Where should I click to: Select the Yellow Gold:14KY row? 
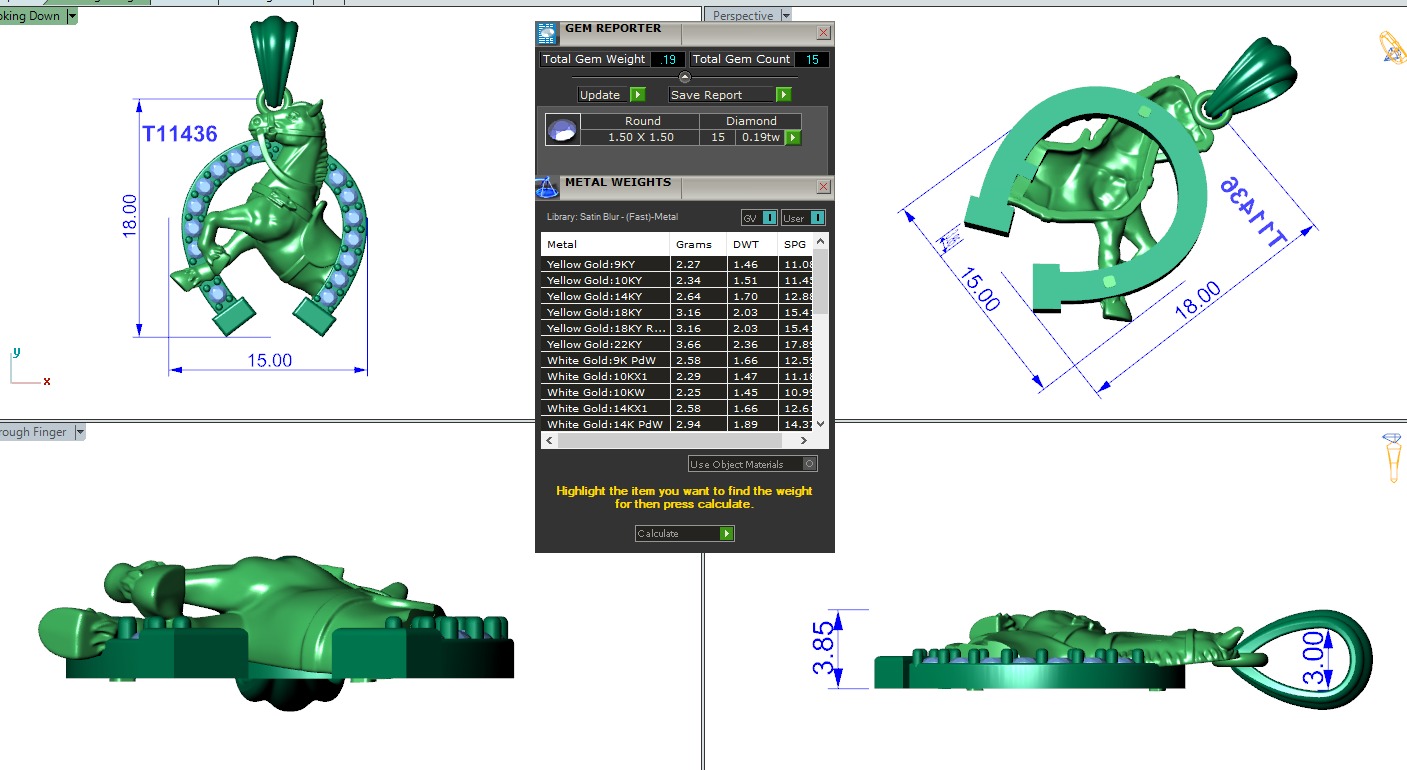(605, 296)
